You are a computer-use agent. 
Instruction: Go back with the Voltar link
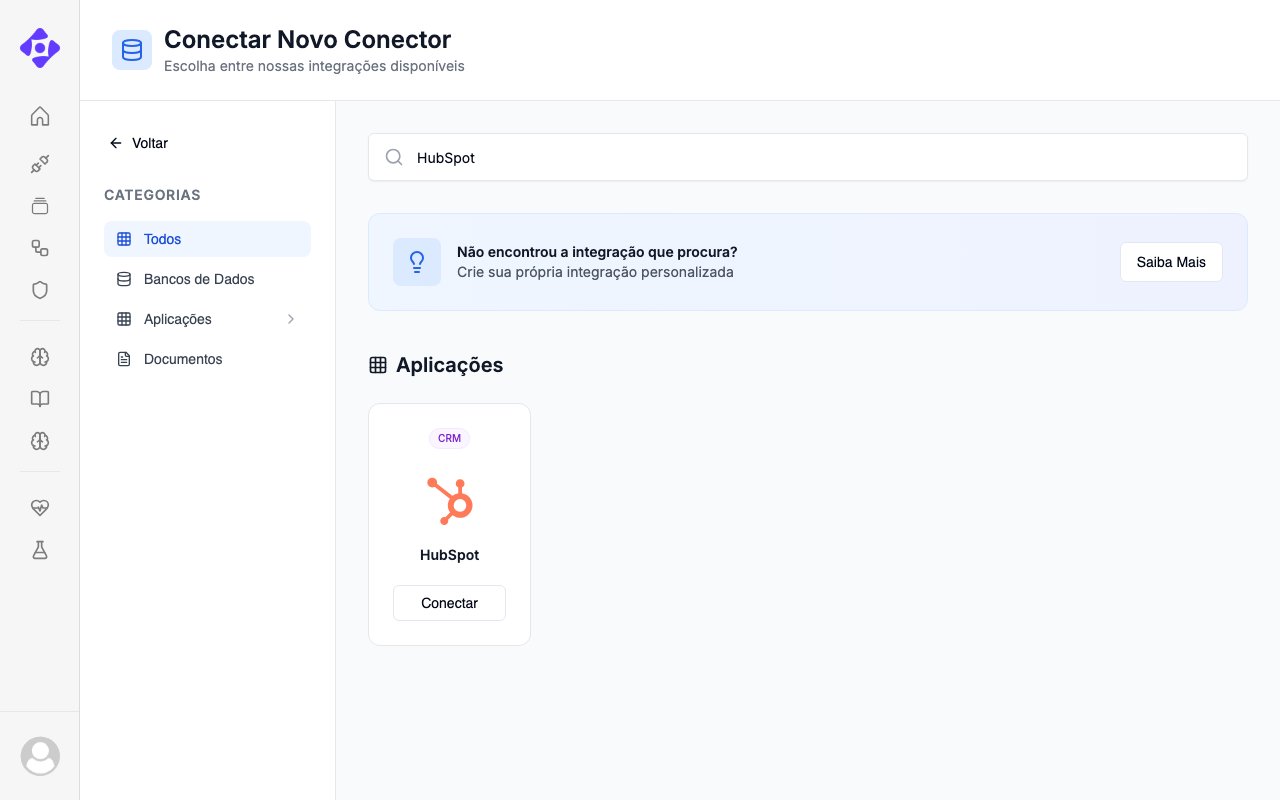point(139,143)
